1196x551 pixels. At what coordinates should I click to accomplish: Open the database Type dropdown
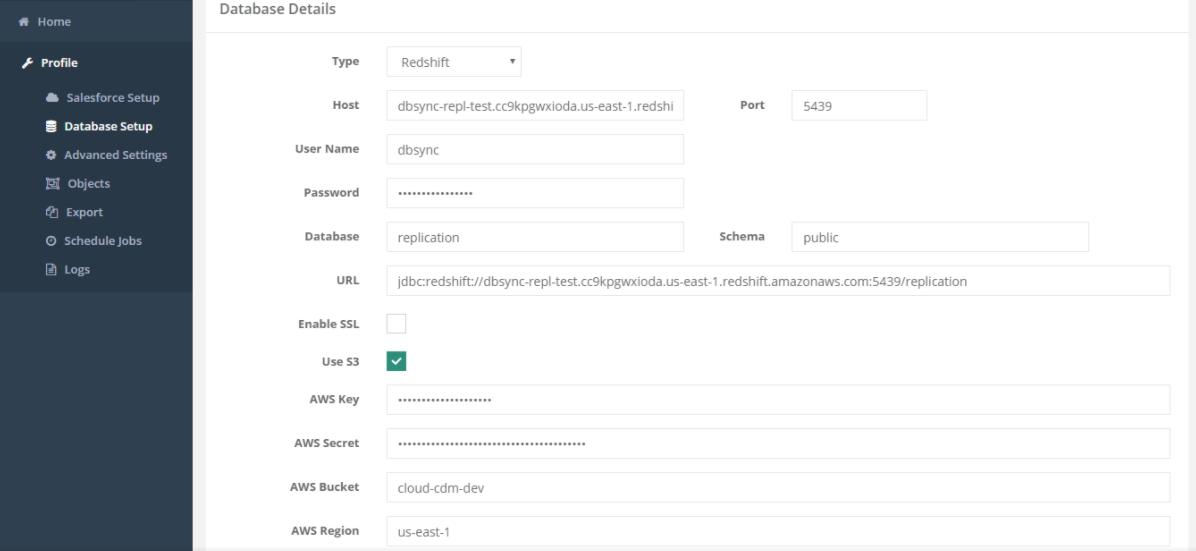tap(454, 62)
